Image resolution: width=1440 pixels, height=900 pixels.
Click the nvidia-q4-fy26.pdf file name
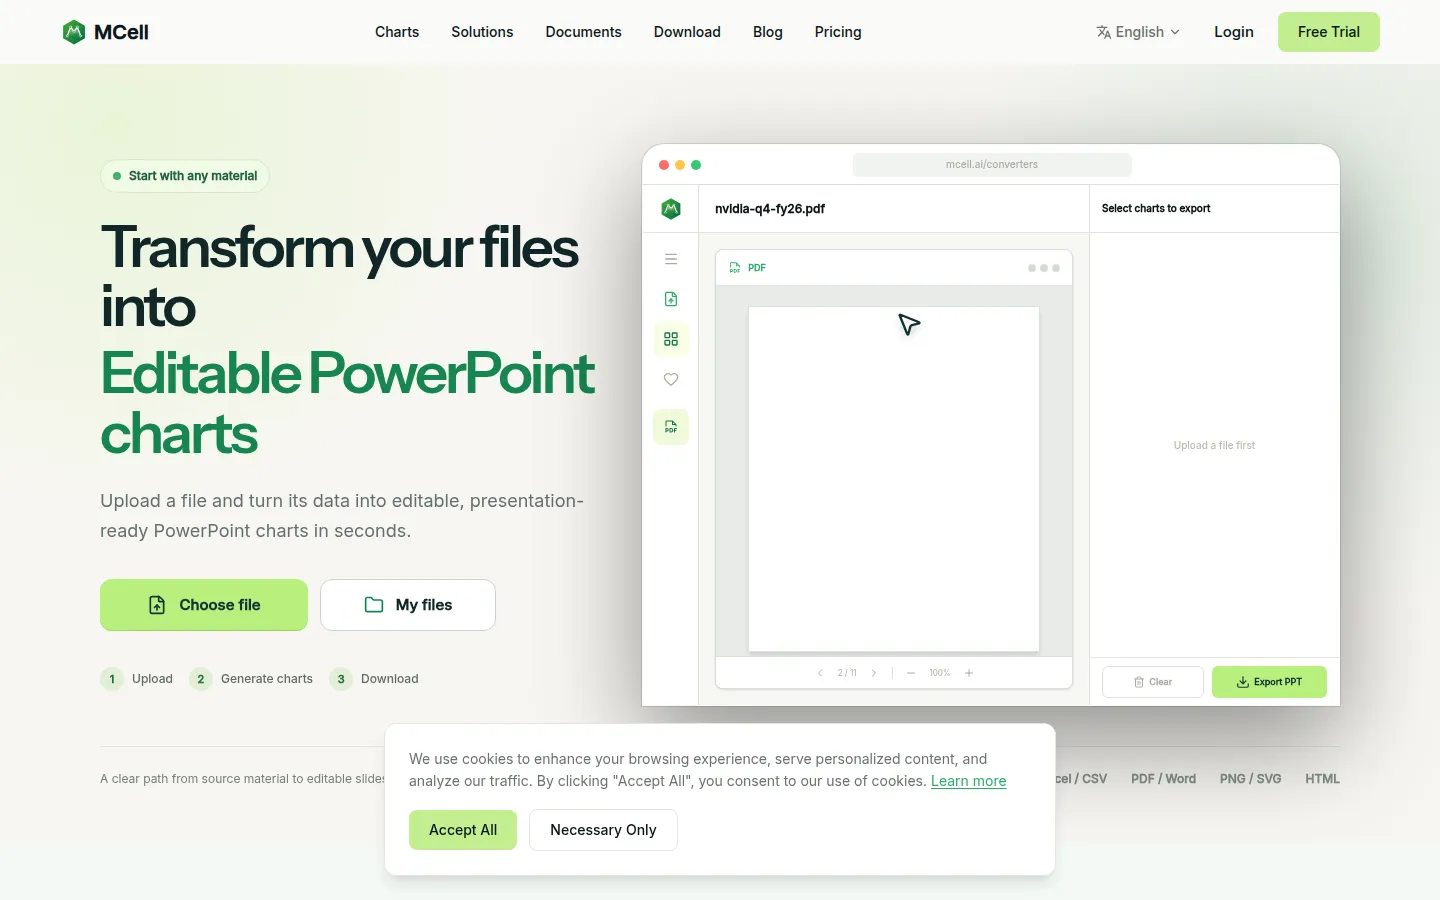pyautogui.click(x=770, y=209)
